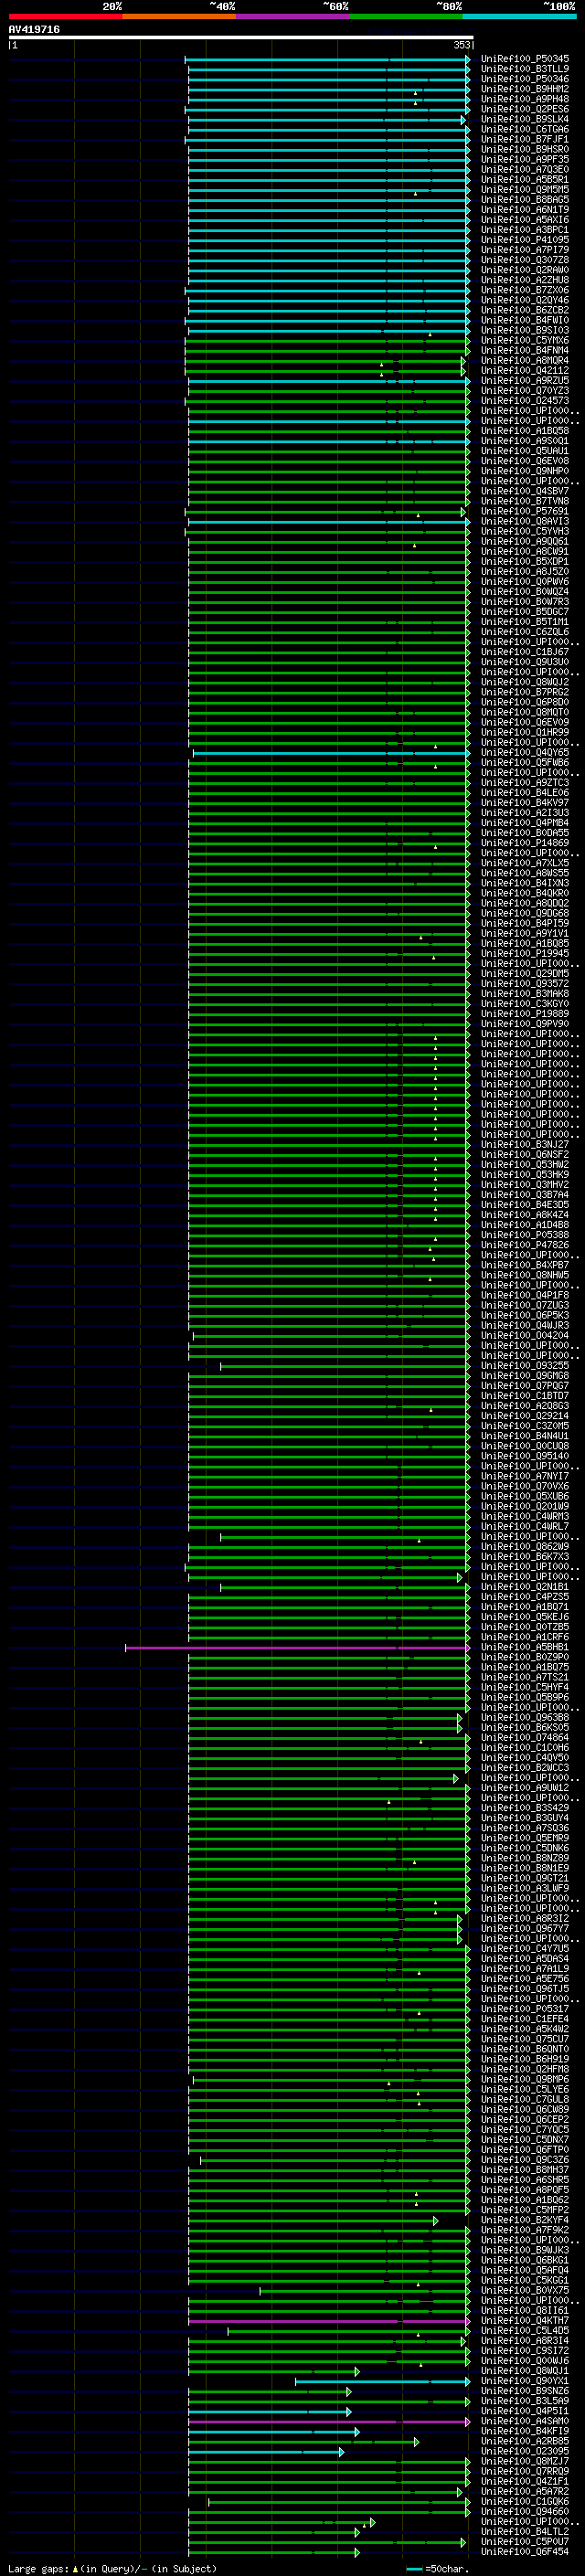Click the white query sequence ruler bar
Viewport: 585px width, 2576px height.
click(241, 38)
